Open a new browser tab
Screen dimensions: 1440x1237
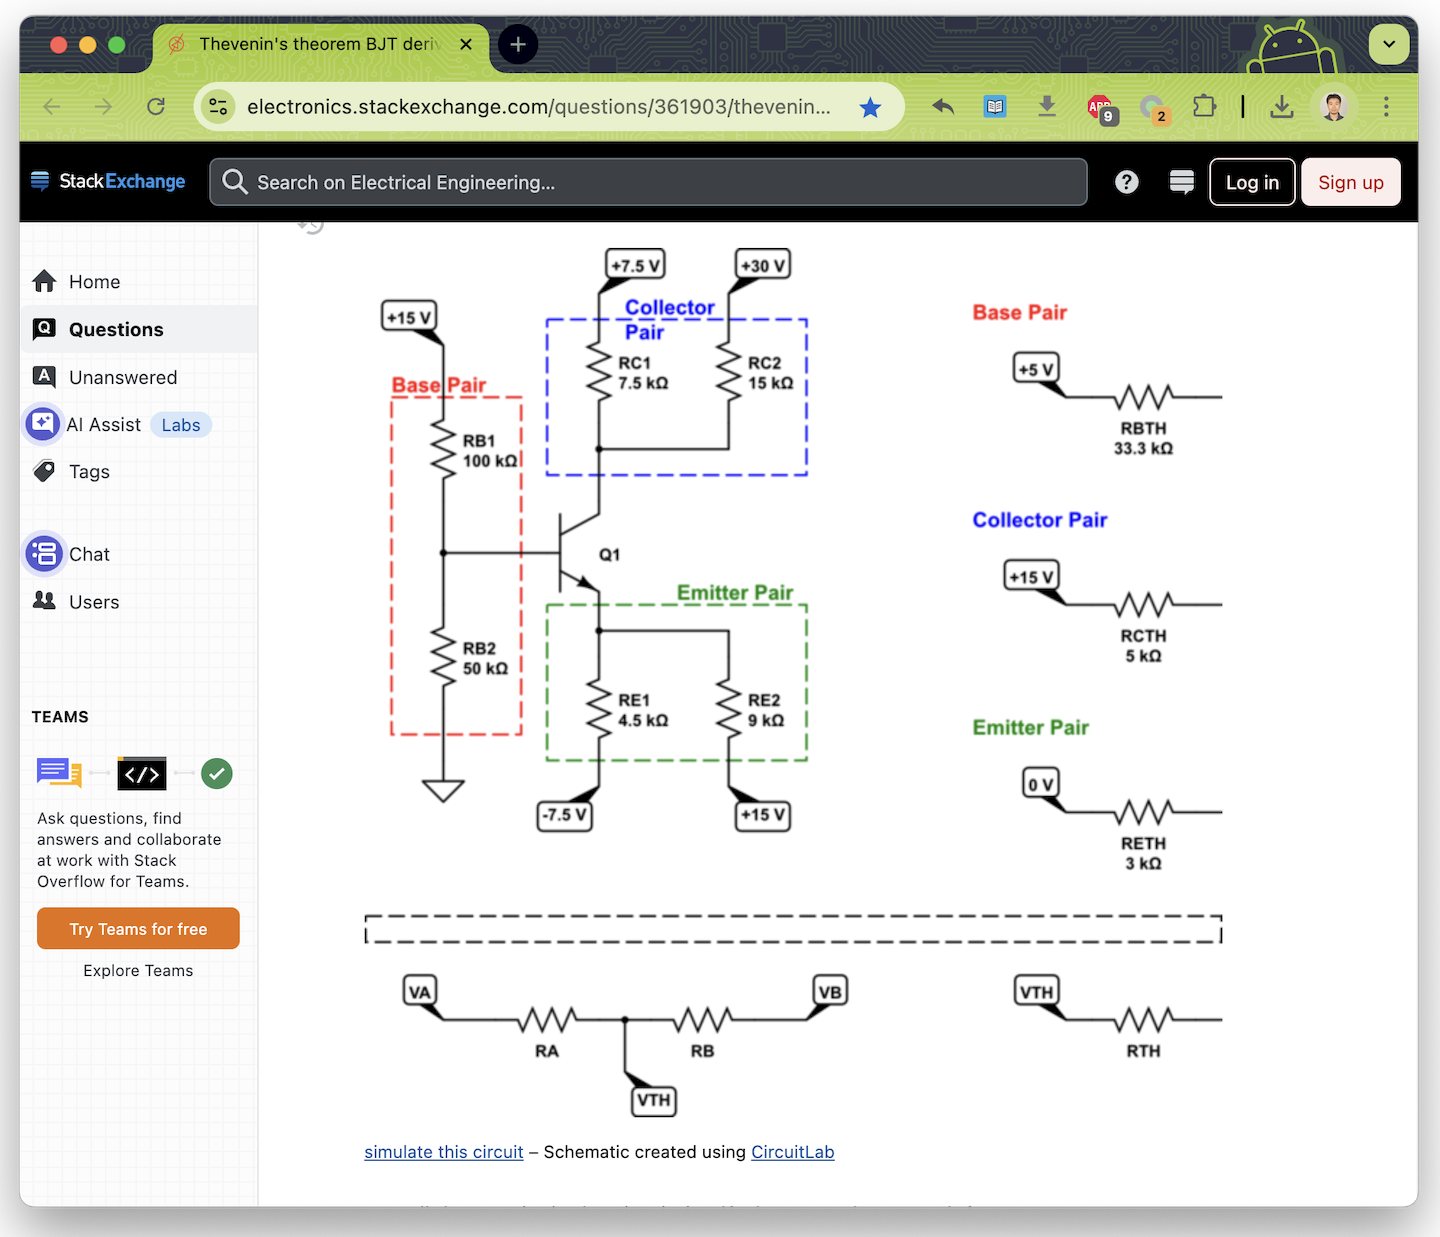click(x=518, y=44)
